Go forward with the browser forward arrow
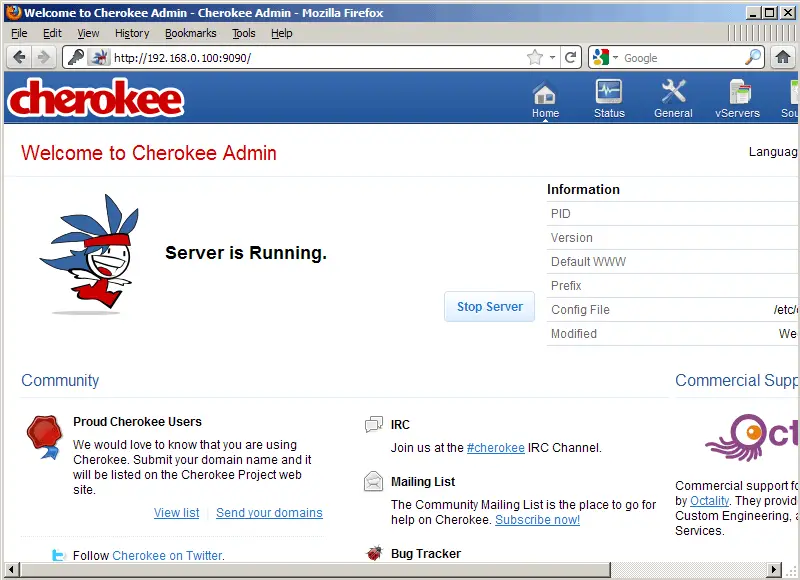Image resolution: width=800 pixels, height=580 pixels. pos(43,57)
